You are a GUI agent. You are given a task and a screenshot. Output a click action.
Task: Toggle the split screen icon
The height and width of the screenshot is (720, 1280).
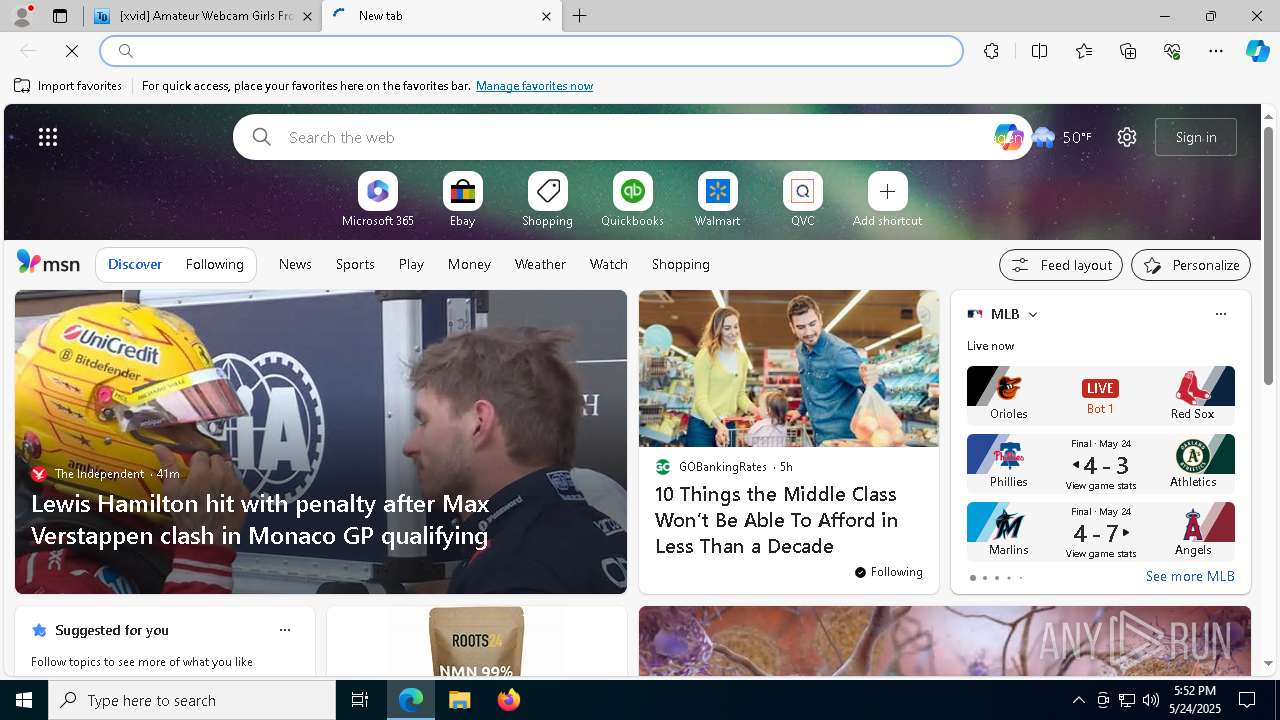pos(1039,51)
